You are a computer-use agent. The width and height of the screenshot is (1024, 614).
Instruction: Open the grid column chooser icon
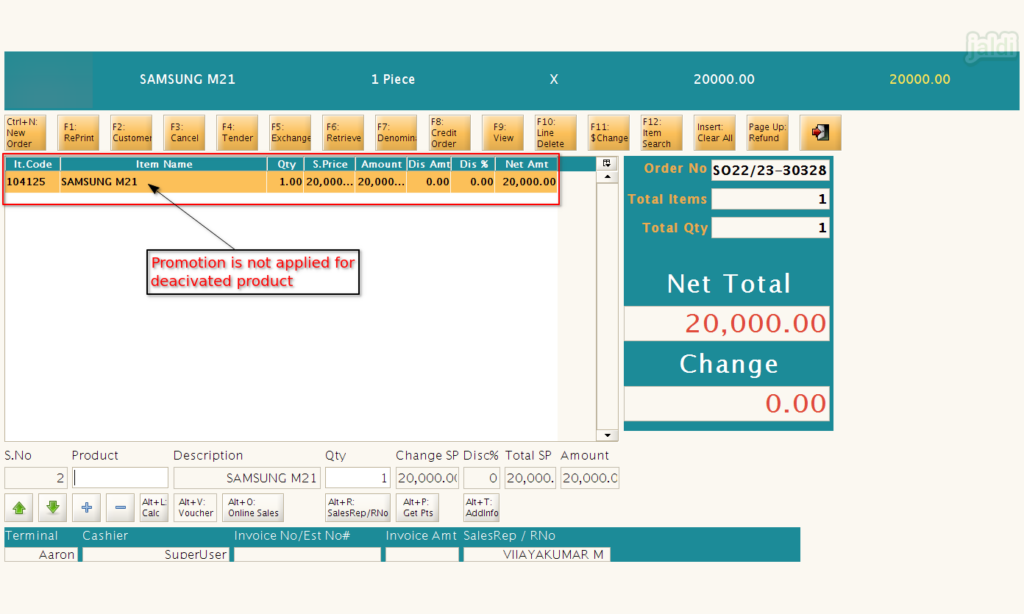[607, 163]
